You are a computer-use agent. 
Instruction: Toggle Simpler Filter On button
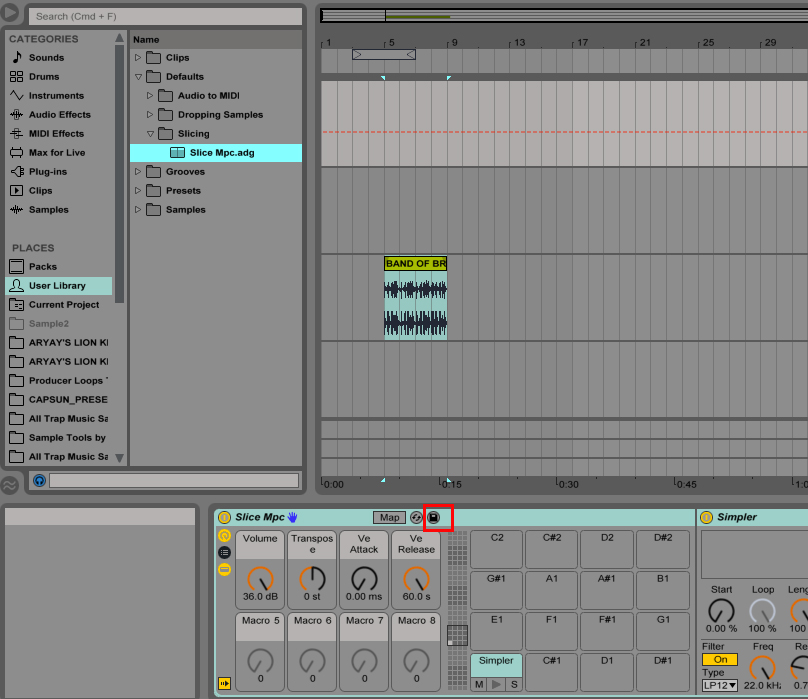click(719, 659)
